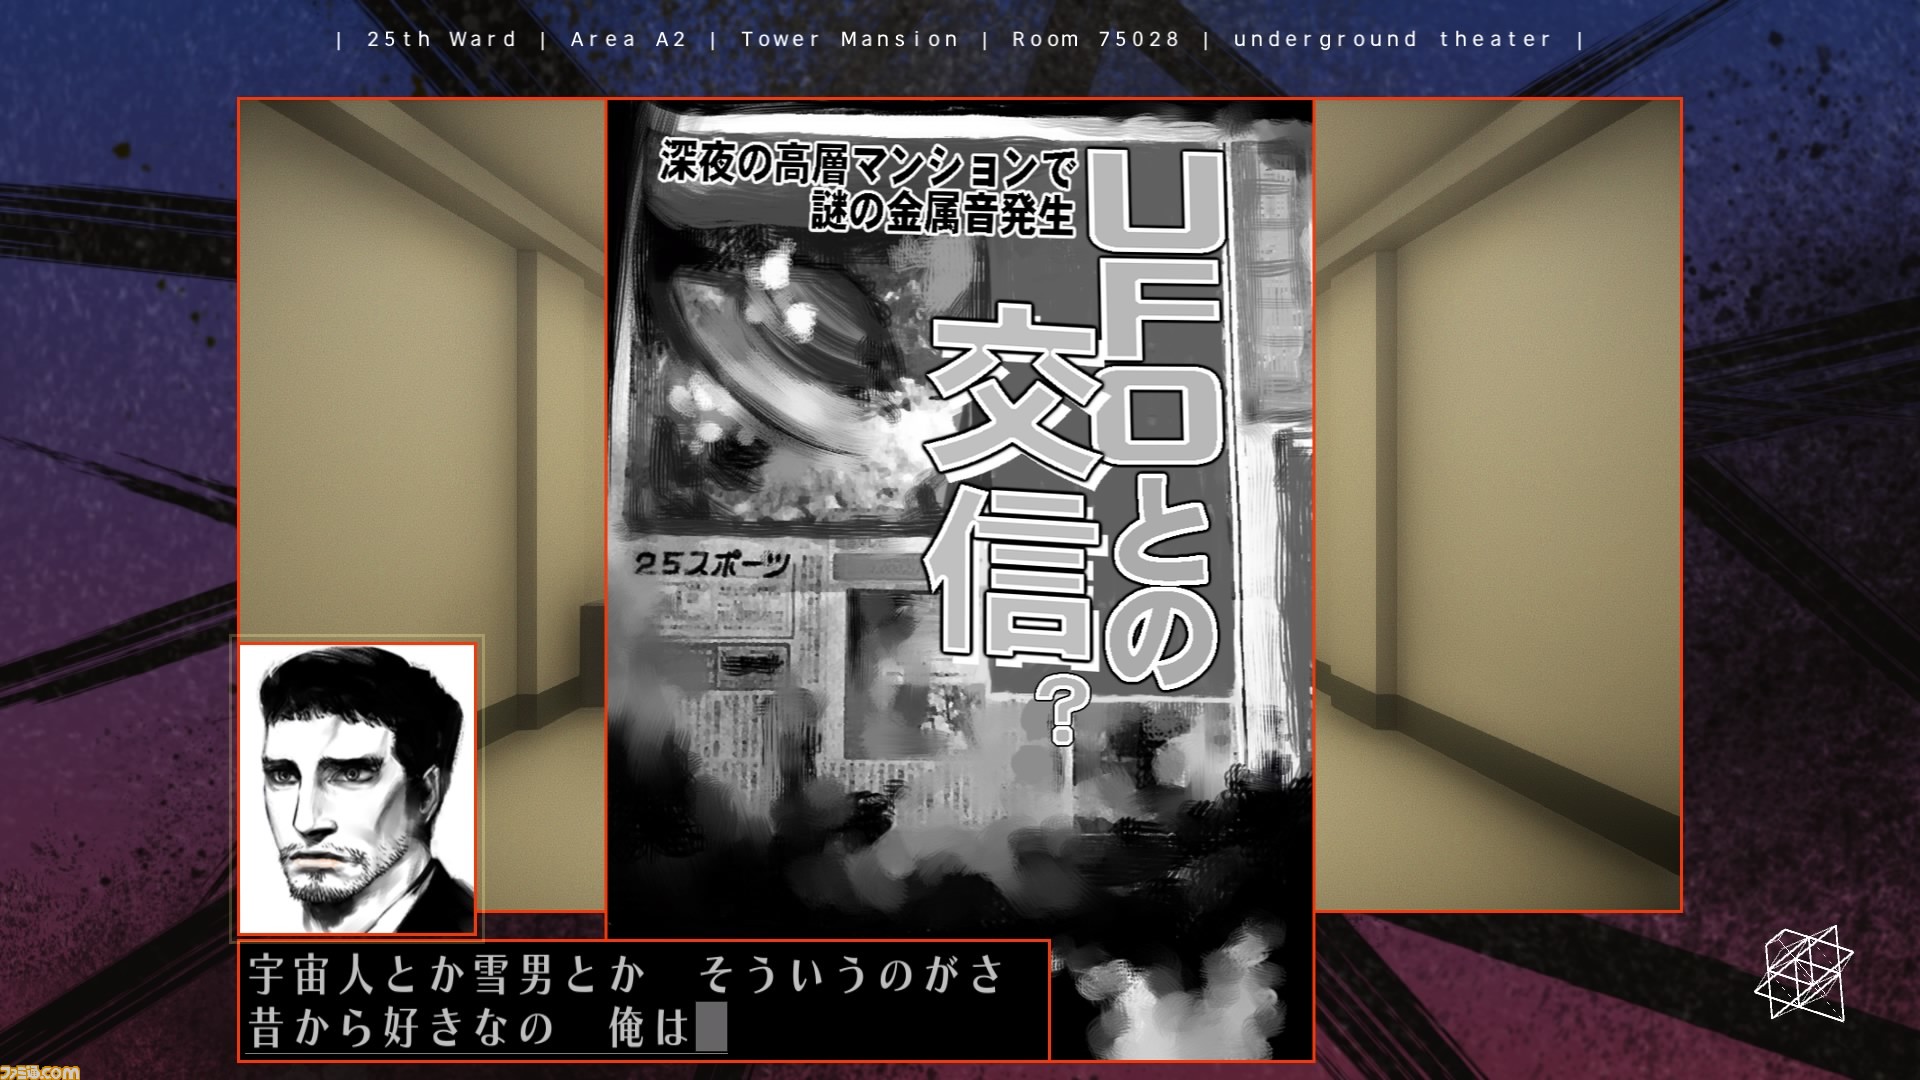Advance the dialogue text box
Viewport: 1920px width, 1080px height.
tap(644, 1000)
